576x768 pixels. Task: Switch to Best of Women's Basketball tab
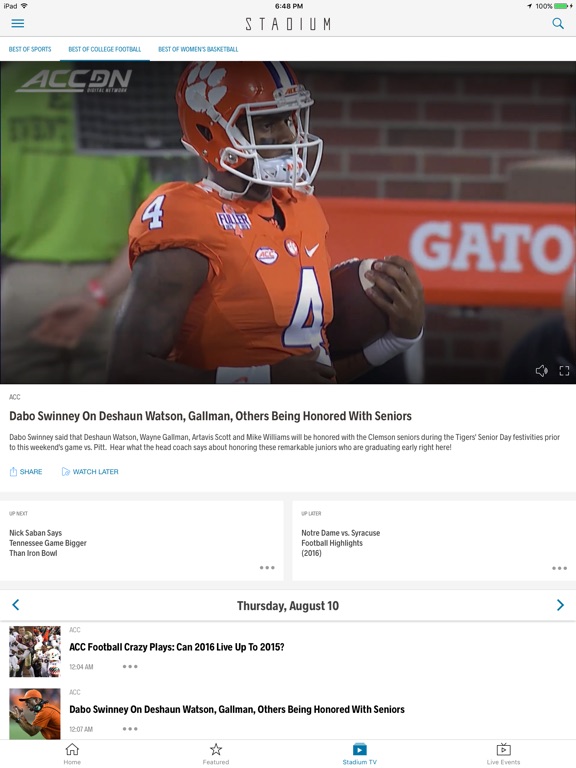198,49
